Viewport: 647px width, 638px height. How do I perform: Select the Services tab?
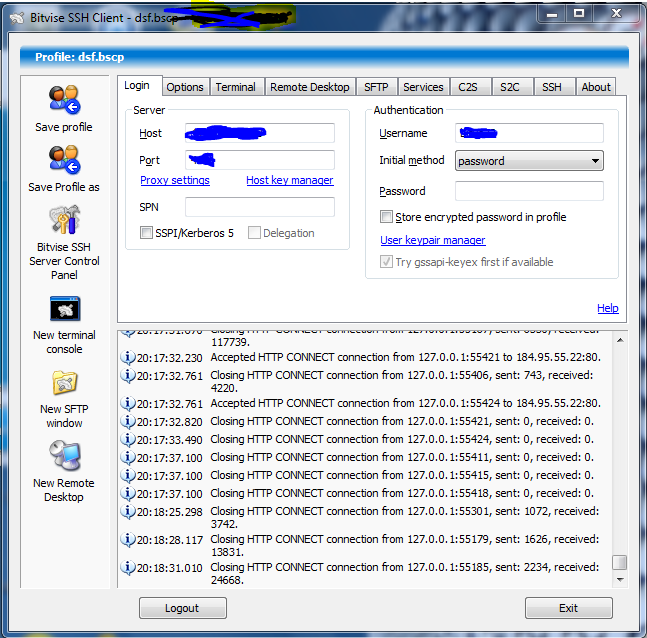point(423,87)
